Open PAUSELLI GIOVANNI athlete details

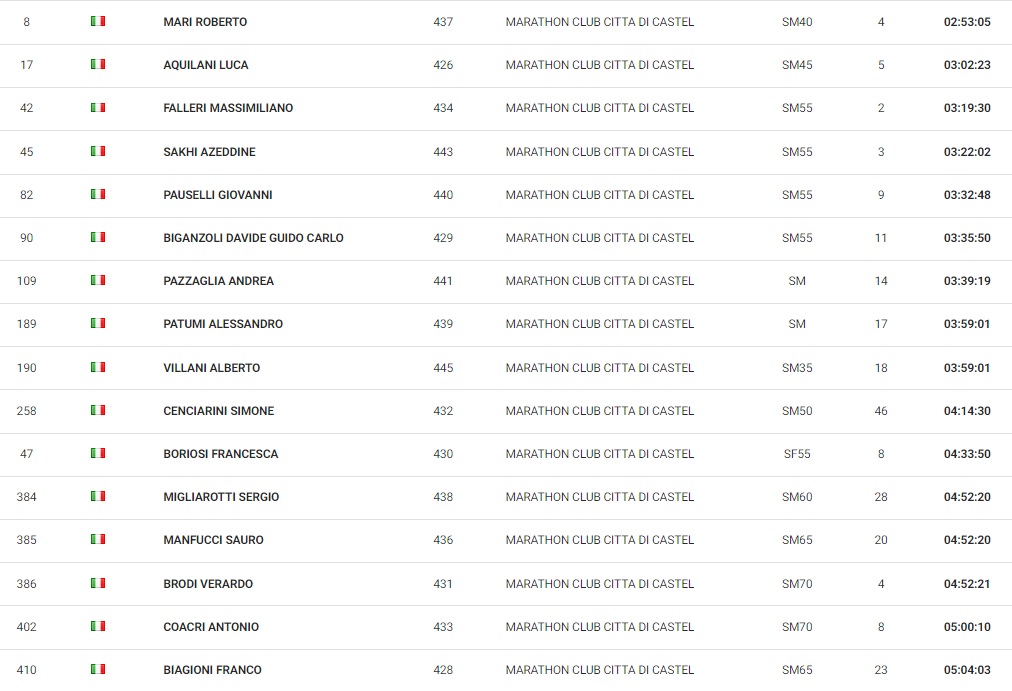tap(218, 195)
